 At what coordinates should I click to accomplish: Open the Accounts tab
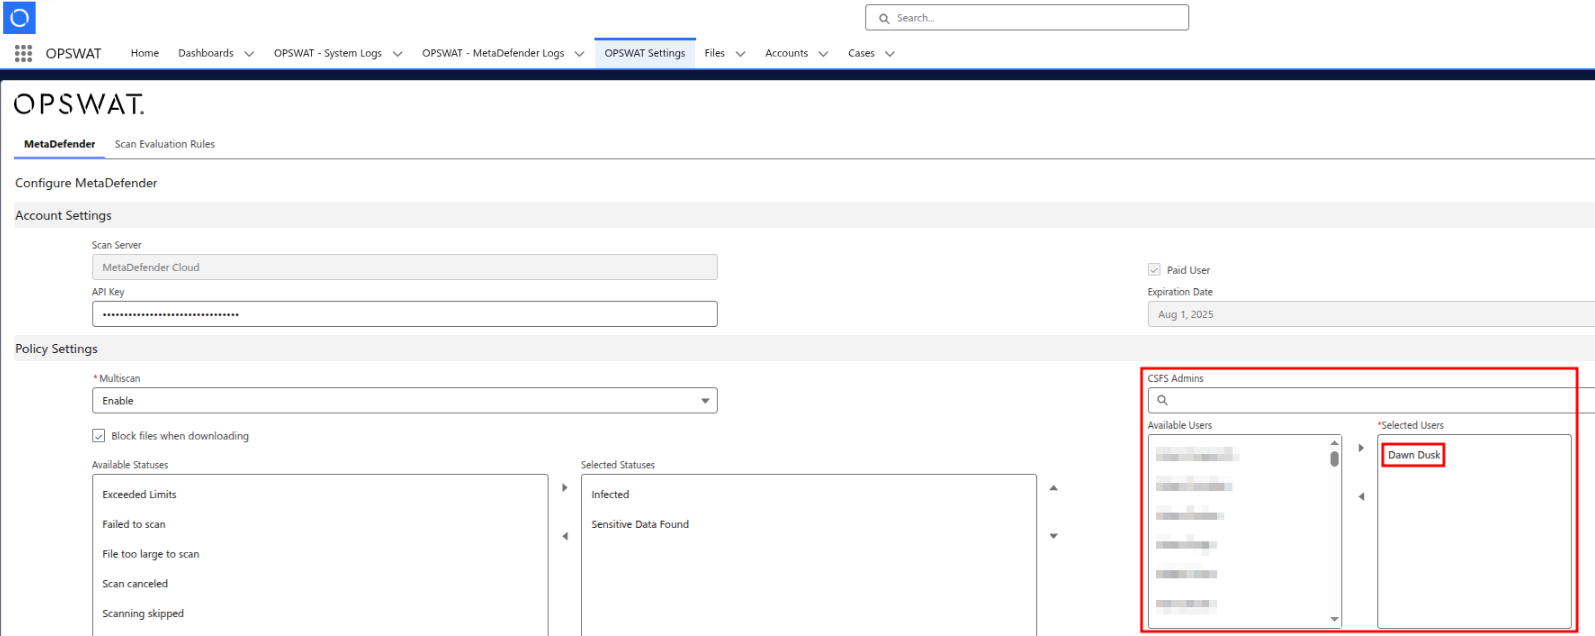point(786,54)
